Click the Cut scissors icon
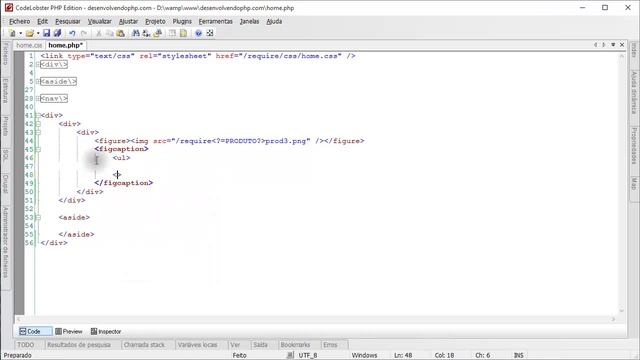This screenshot has width=640, height=360. pyautogui.click(x=98, y=33)
